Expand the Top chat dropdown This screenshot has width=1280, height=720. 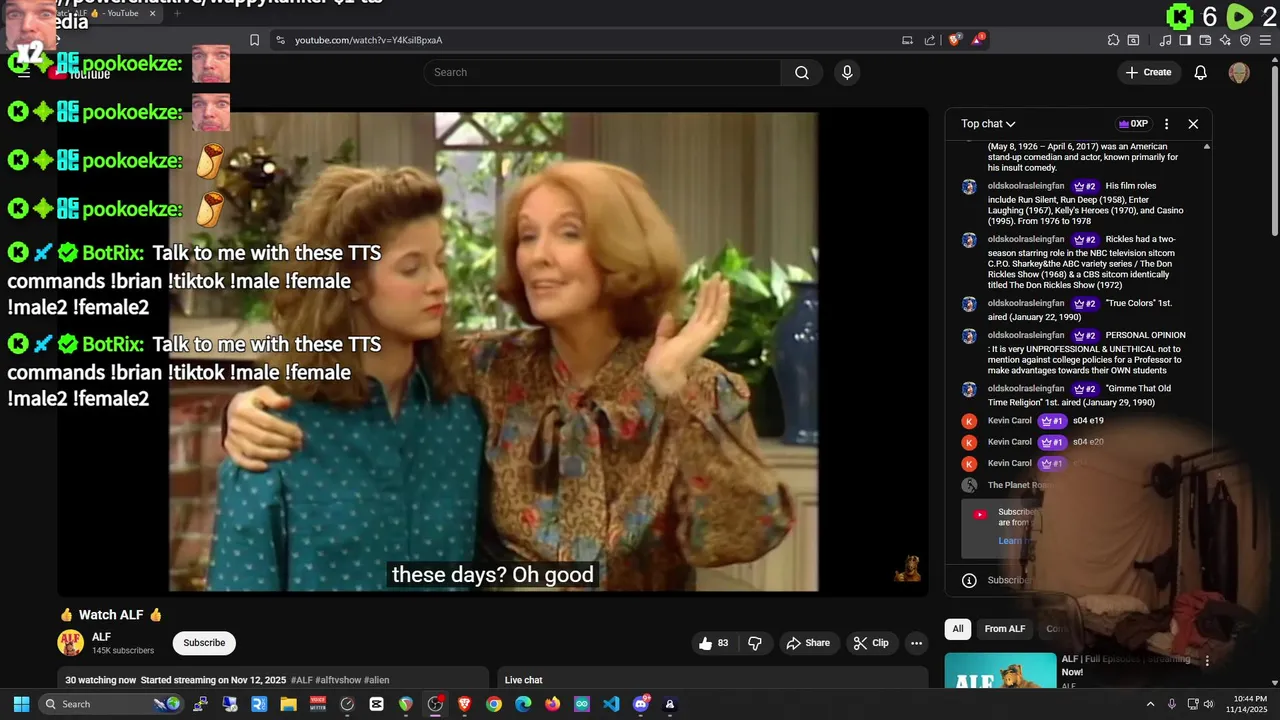(988, 124)
